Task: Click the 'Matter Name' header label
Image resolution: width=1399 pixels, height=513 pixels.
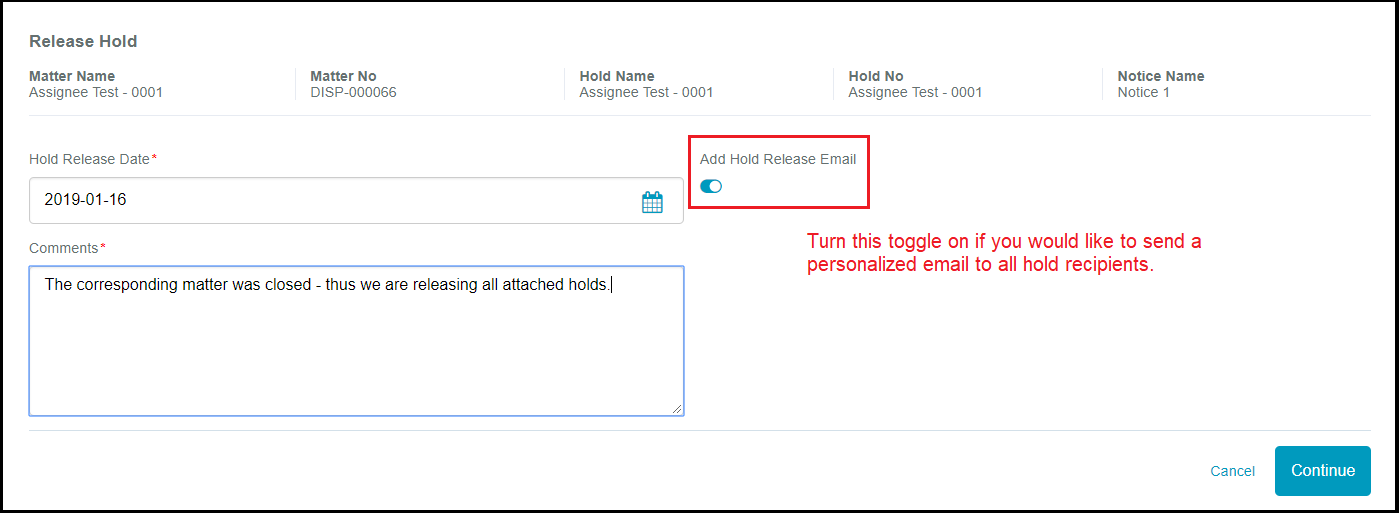Action: coord(72,76)
